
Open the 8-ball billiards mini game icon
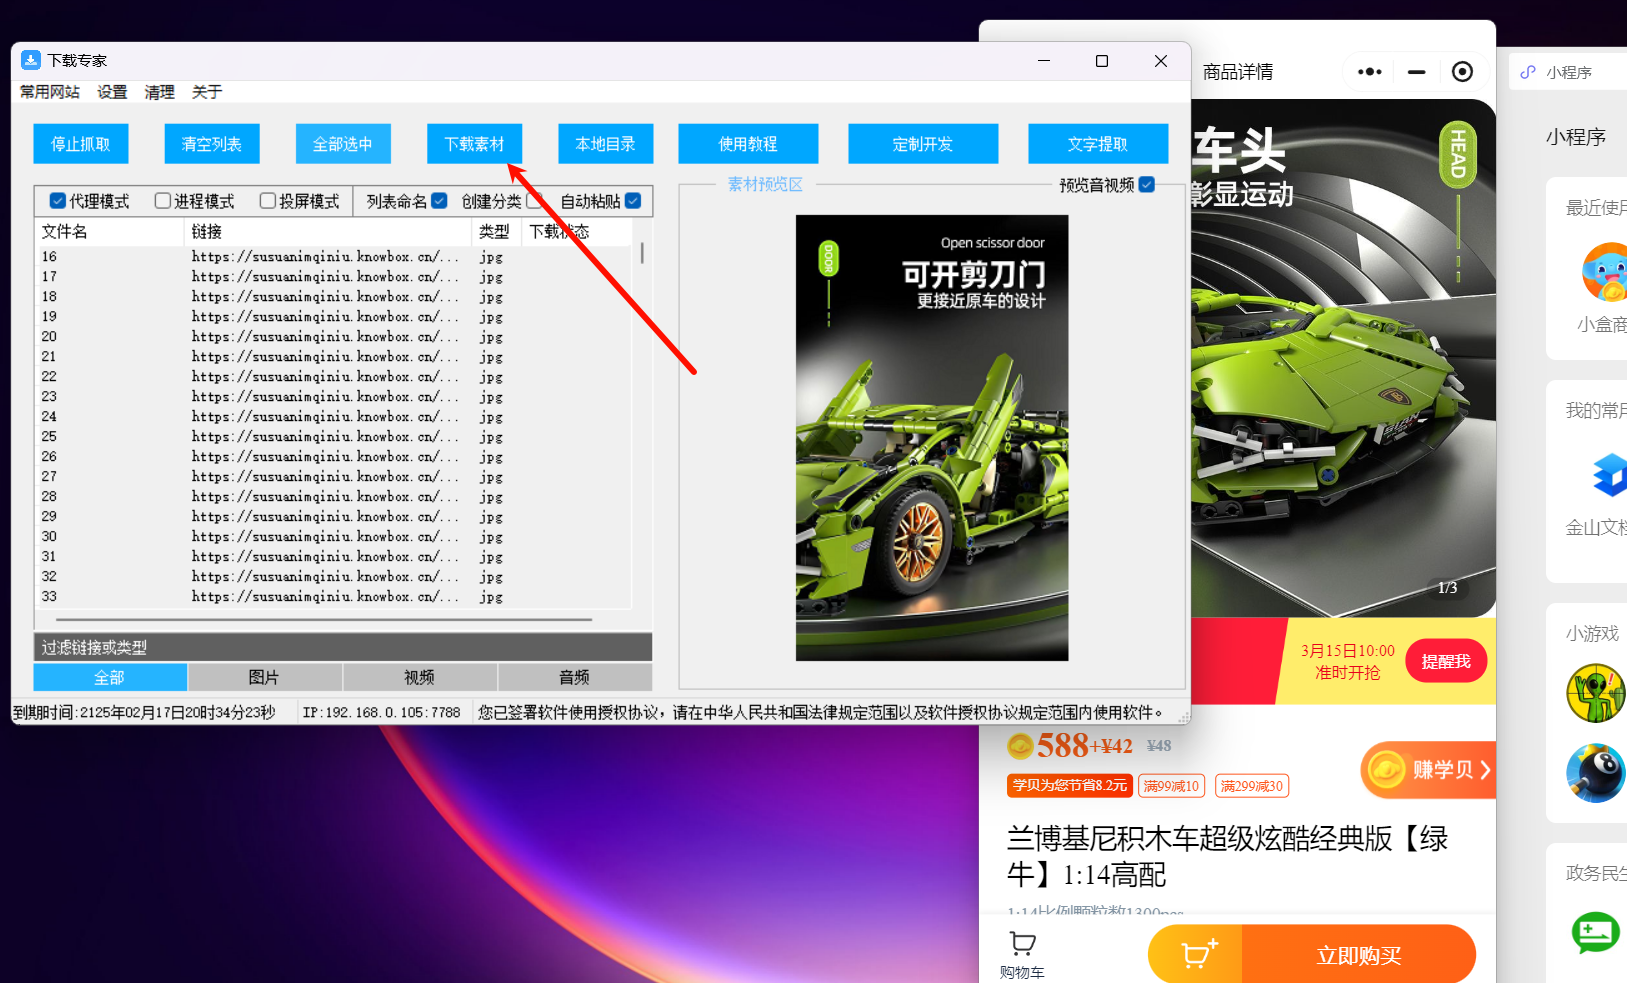pos(1595,773)
